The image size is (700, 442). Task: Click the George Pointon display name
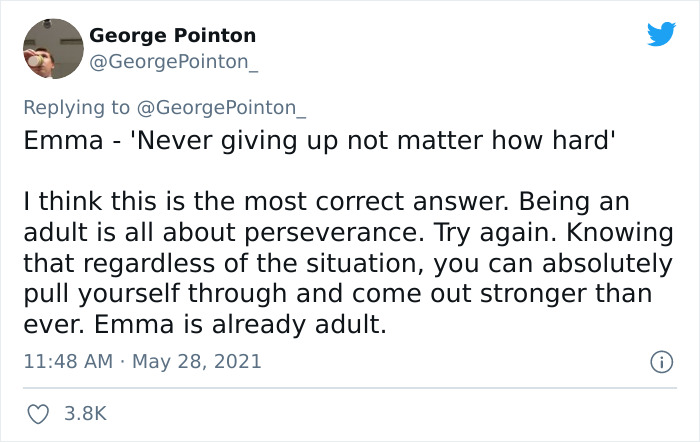(x=173, y=35)
